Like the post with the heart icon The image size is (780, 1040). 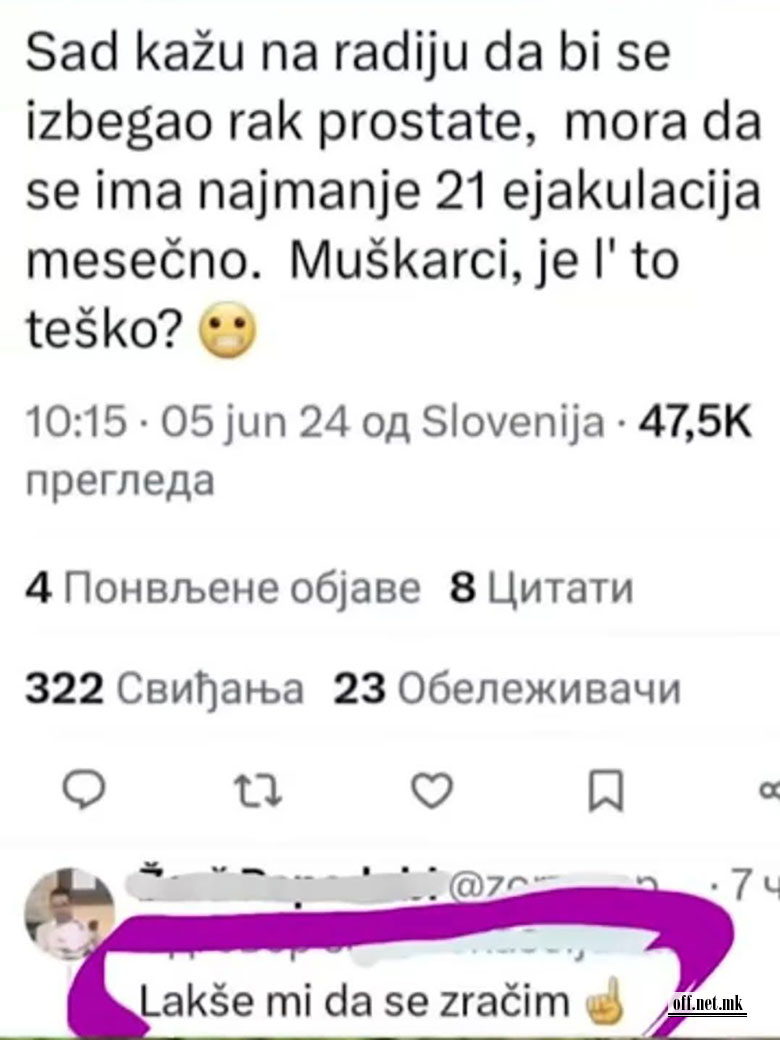[x=432, y=790]
